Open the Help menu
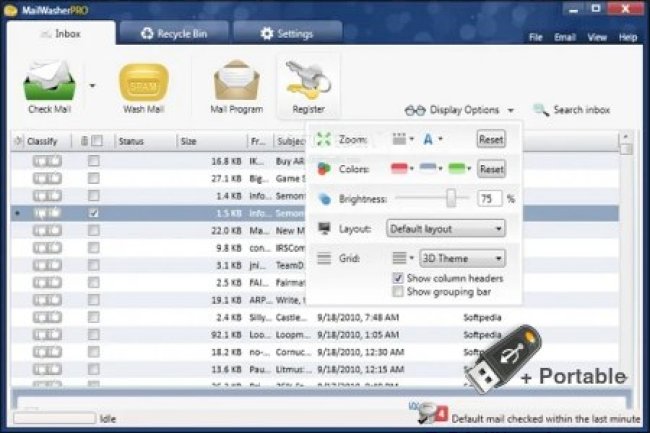This screenshot has height=433, width=650. pos(628,37)
